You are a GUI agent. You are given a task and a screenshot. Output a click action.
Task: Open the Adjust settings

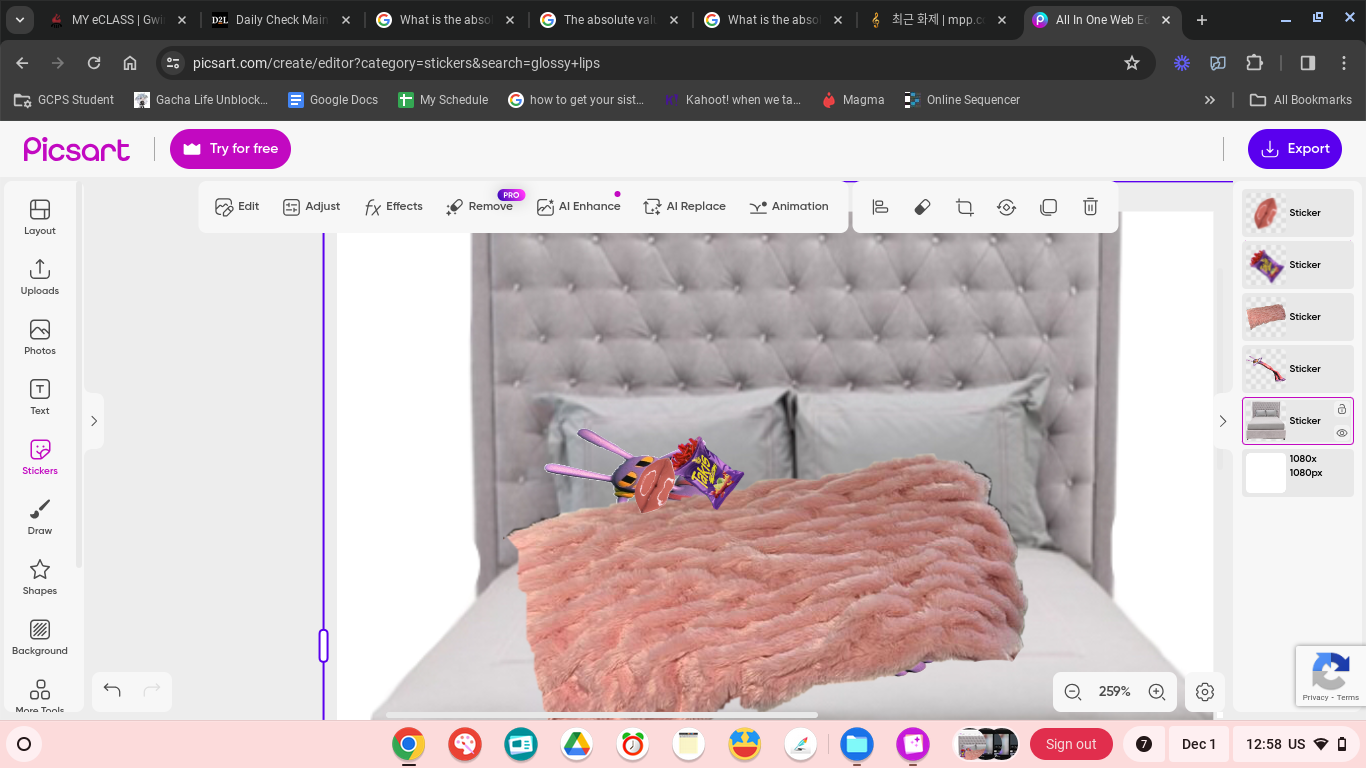[311, 206]
